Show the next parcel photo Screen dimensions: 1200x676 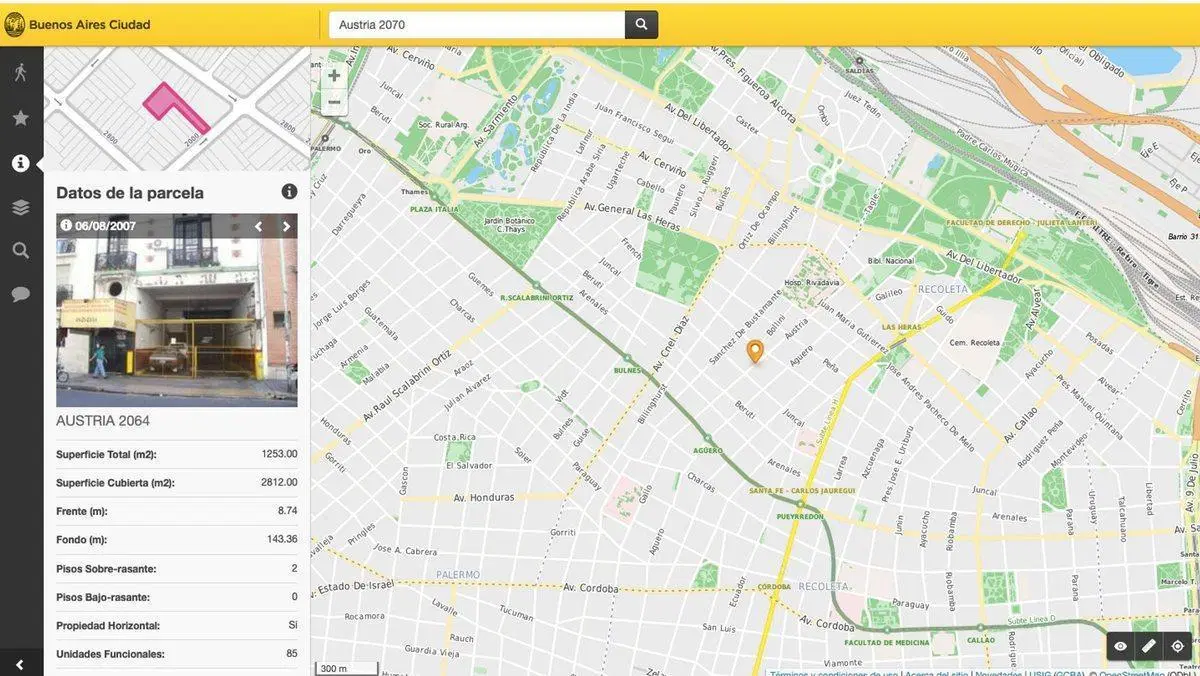286,226
